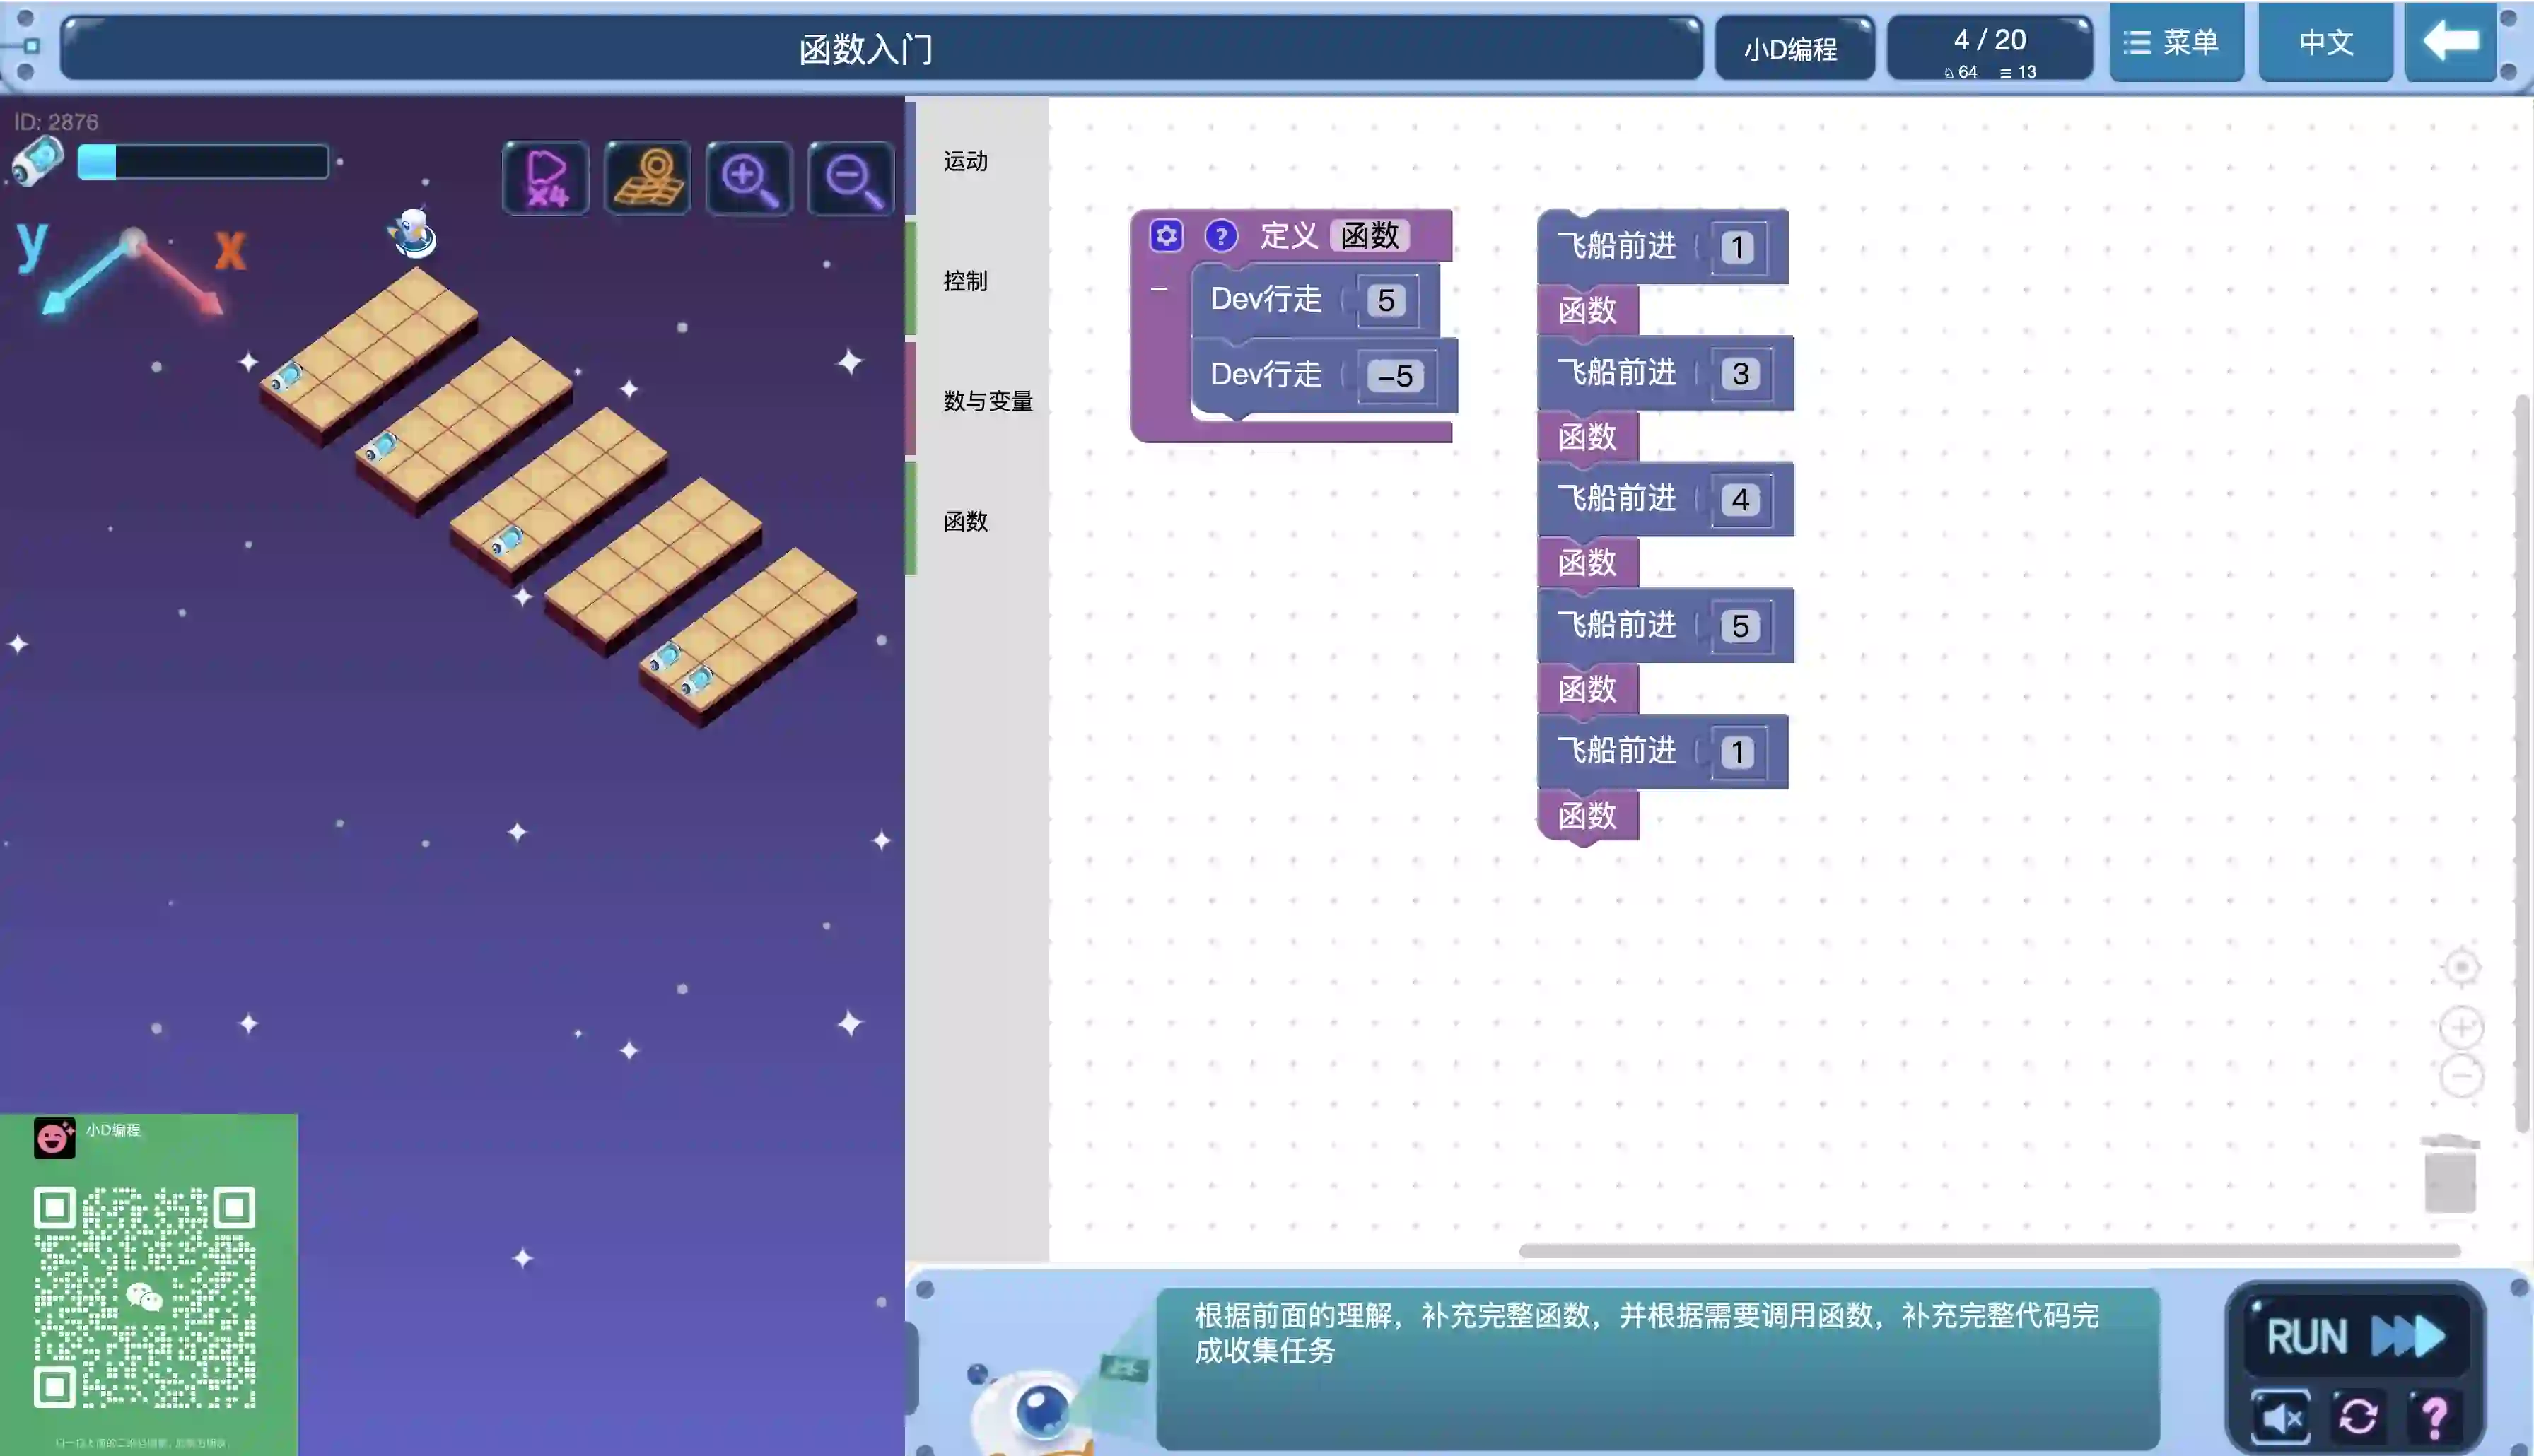This screenshot has width=2534, height=1456.
Task: Switch language using the 中文 button
Action: pyautogui.click(x=2325, y=43)
